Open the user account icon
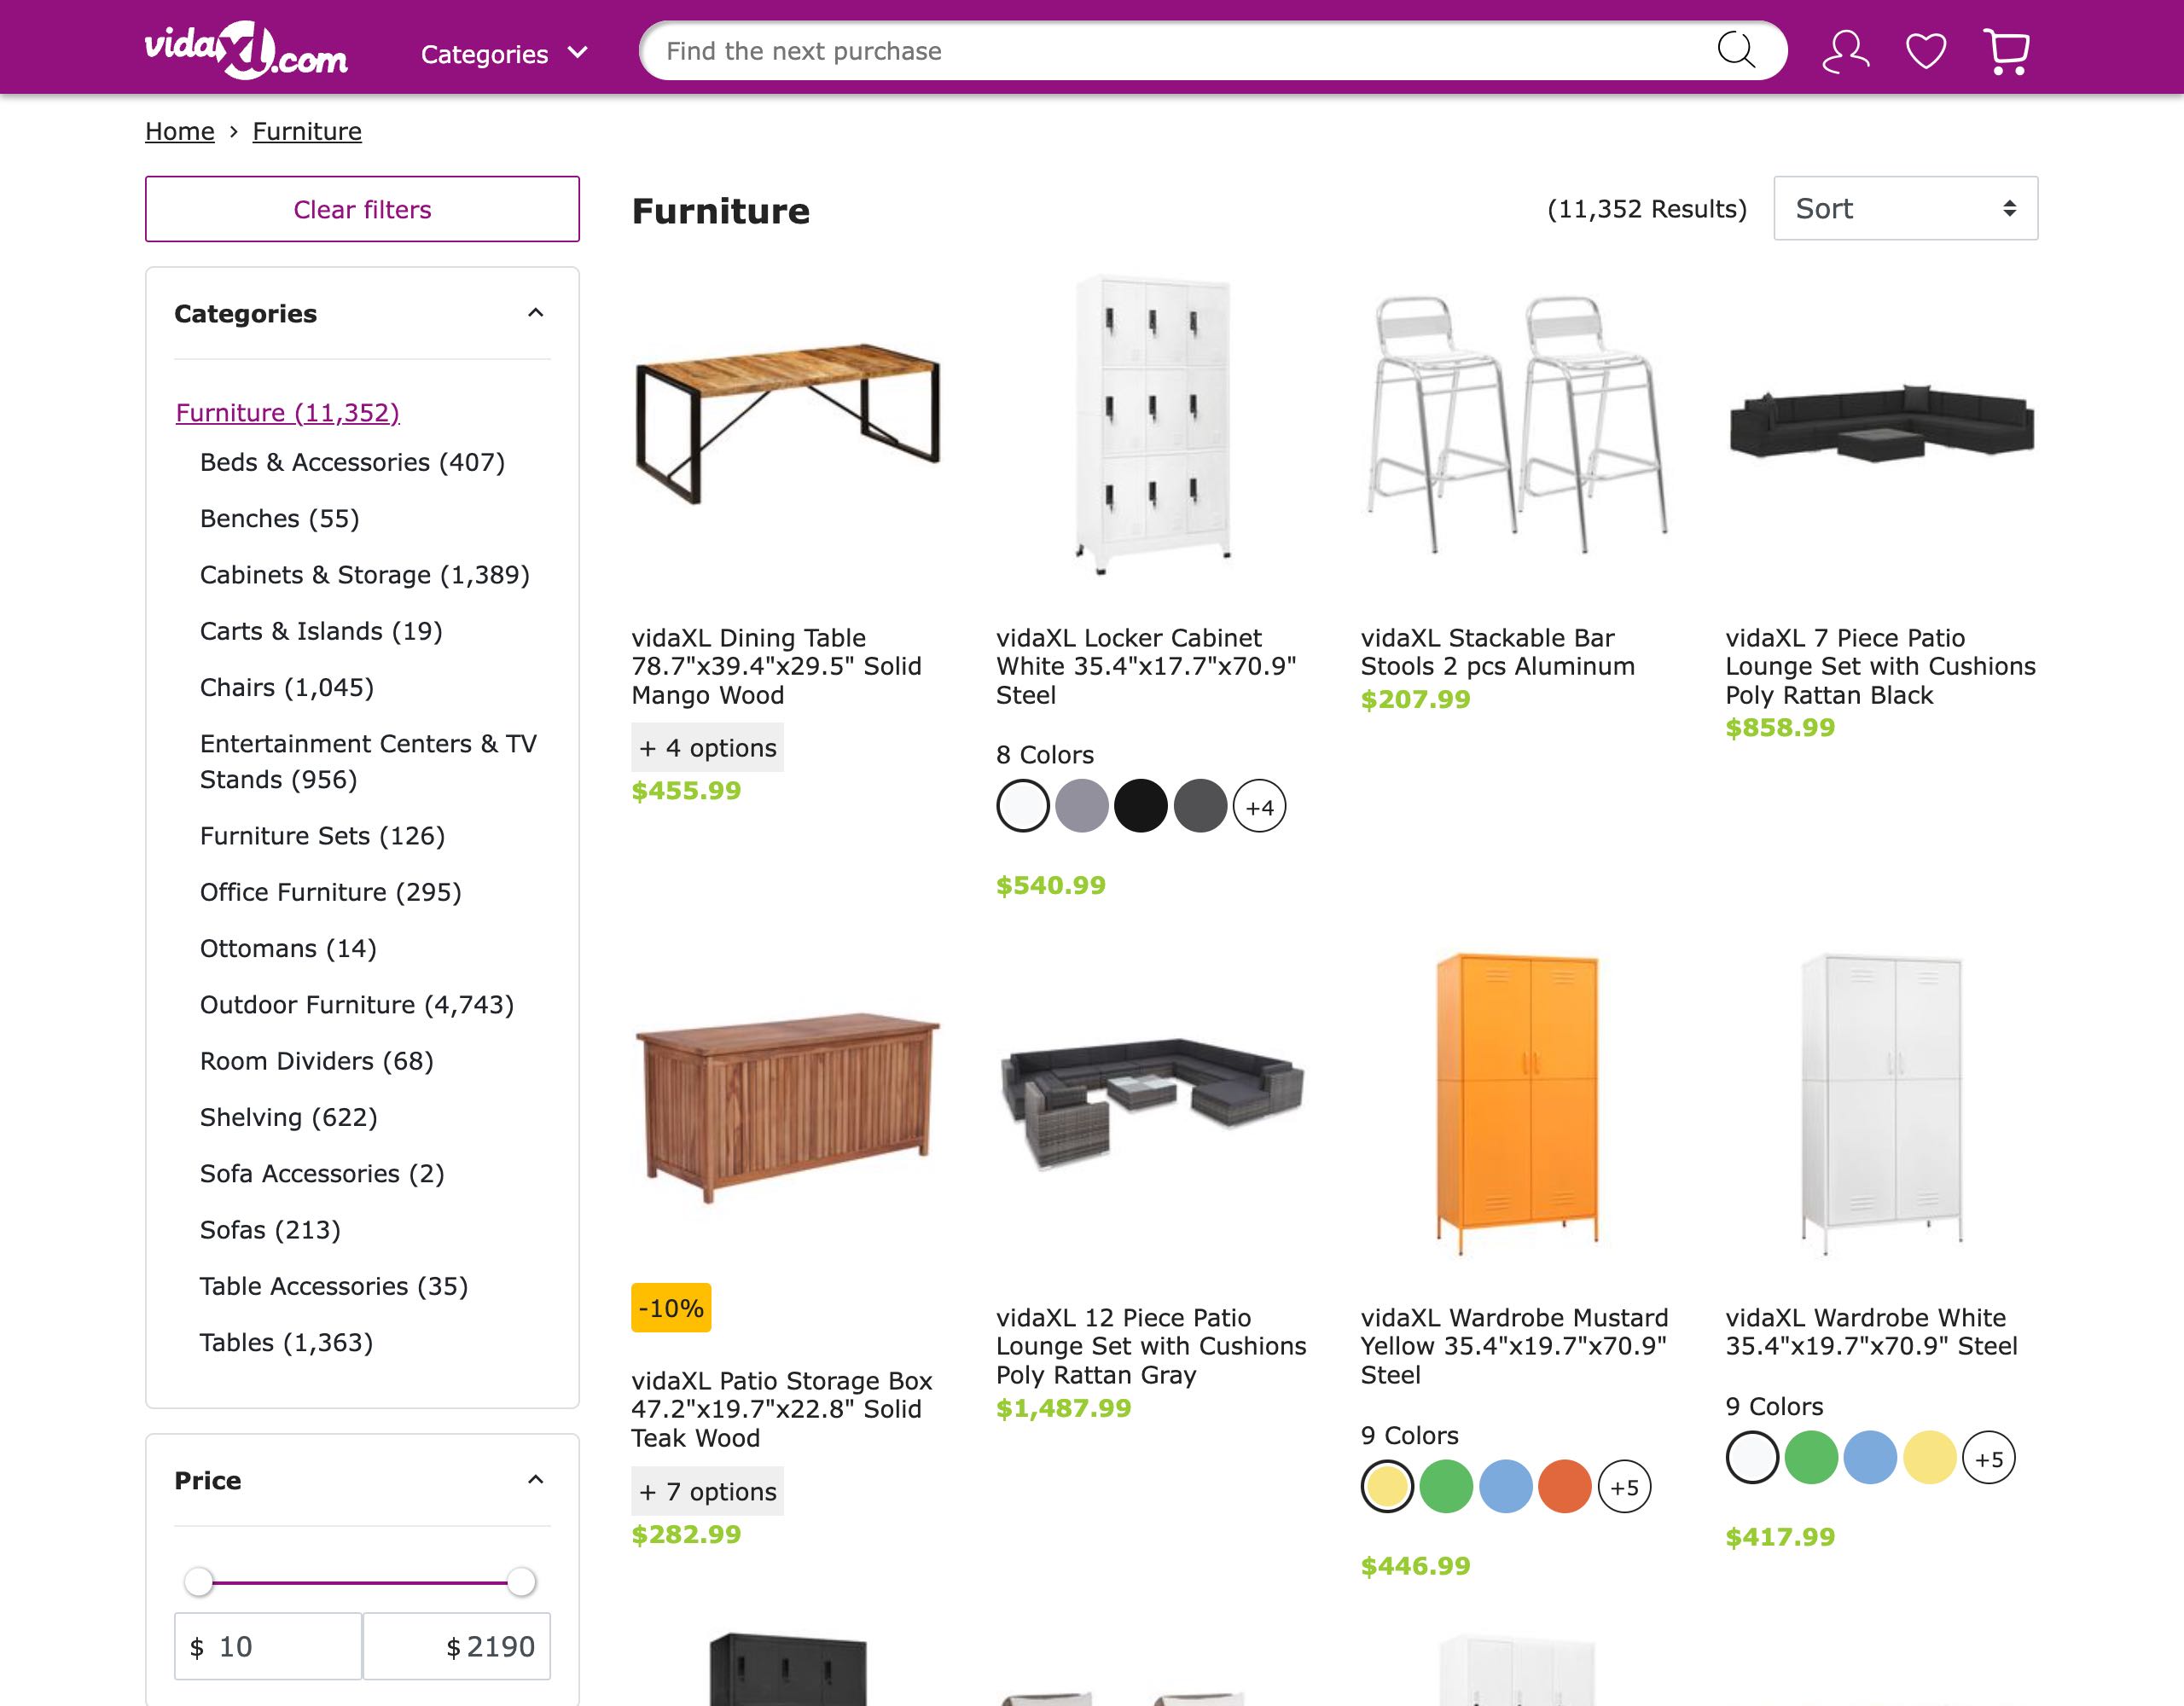The width and height of the screenshot is (2184, 1706). (1845, 51)
